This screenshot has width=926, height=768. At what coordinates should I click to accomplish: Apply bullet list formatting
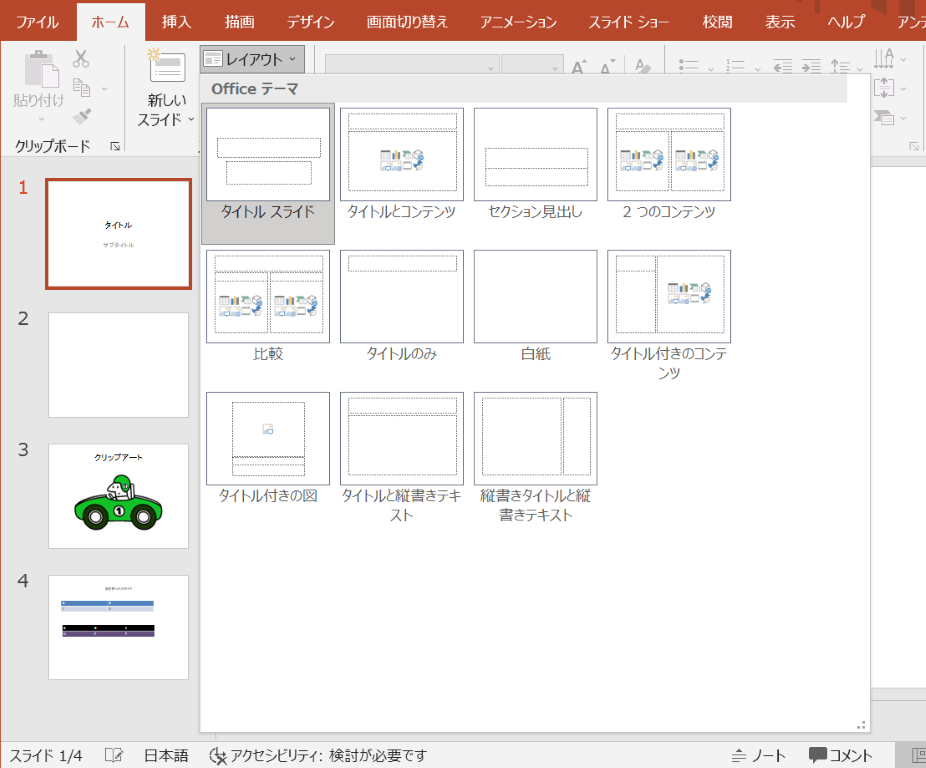point(690,66)
